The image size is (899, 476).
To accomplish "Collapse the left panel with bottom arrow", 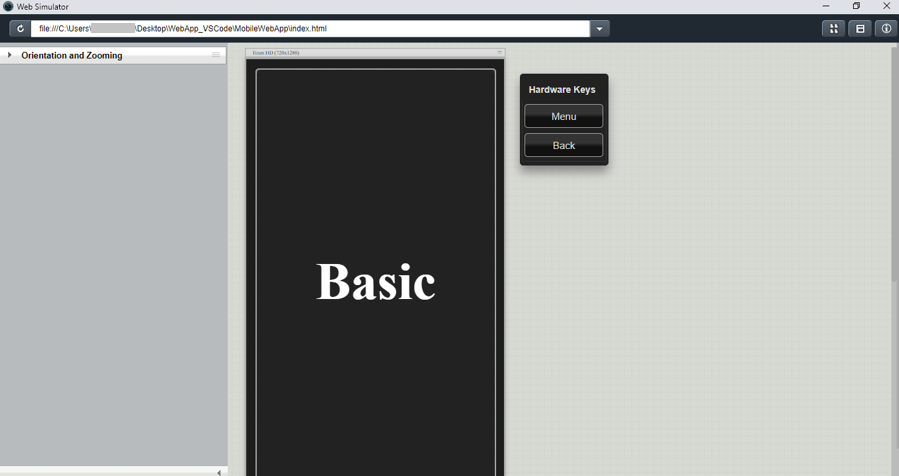I will point(219,472).
